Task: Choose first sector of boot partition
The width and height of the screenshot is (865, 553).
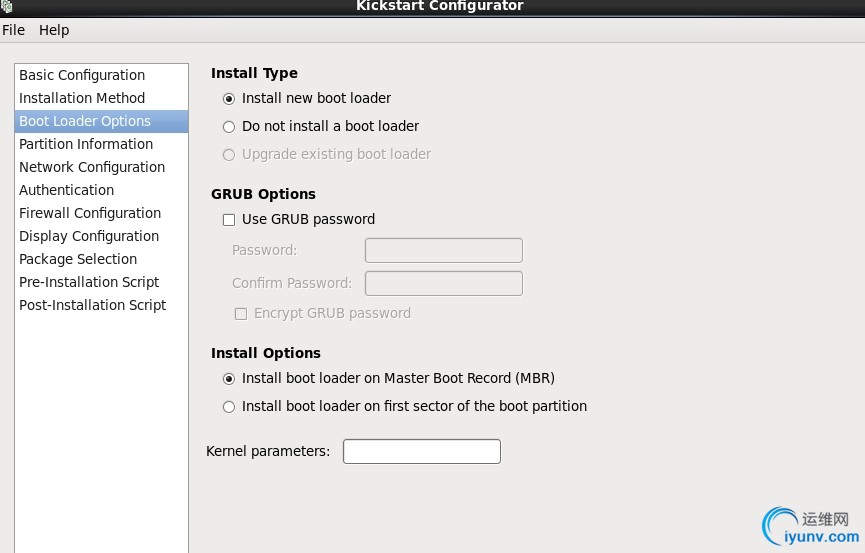Action: pyautogui.click(x=229, y=407)
